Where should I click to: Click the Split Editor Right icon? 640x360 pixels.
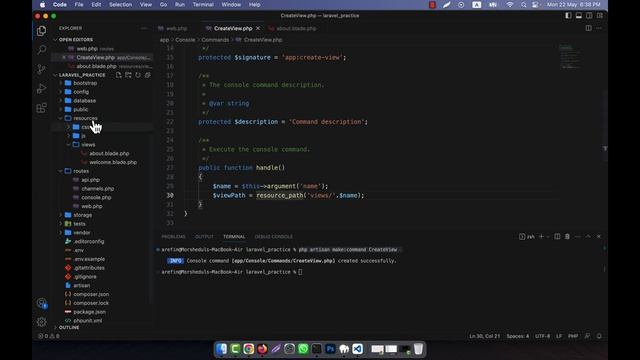coord(589,28)
